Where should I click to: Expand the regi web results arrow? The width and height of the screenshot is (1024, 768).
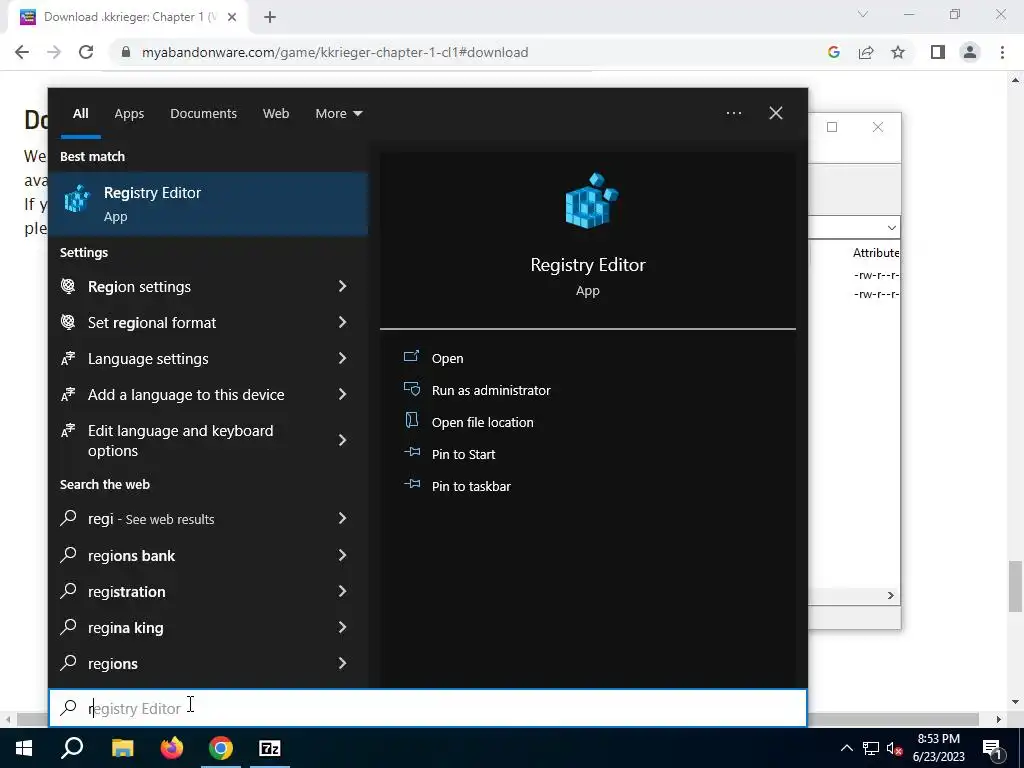[342, 518]
